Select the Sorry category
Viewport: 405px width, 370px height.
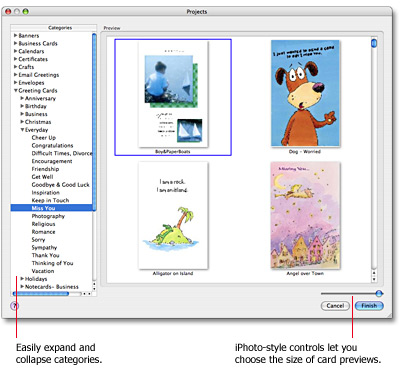[x=38, y=240]
